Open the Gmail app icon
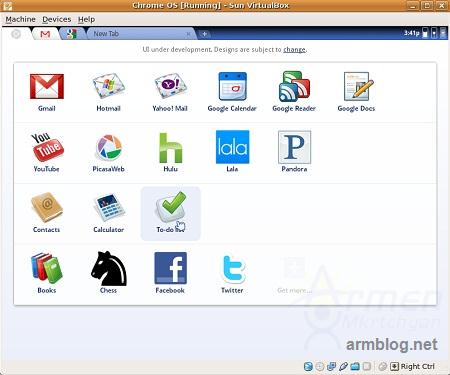 [47, 87]
